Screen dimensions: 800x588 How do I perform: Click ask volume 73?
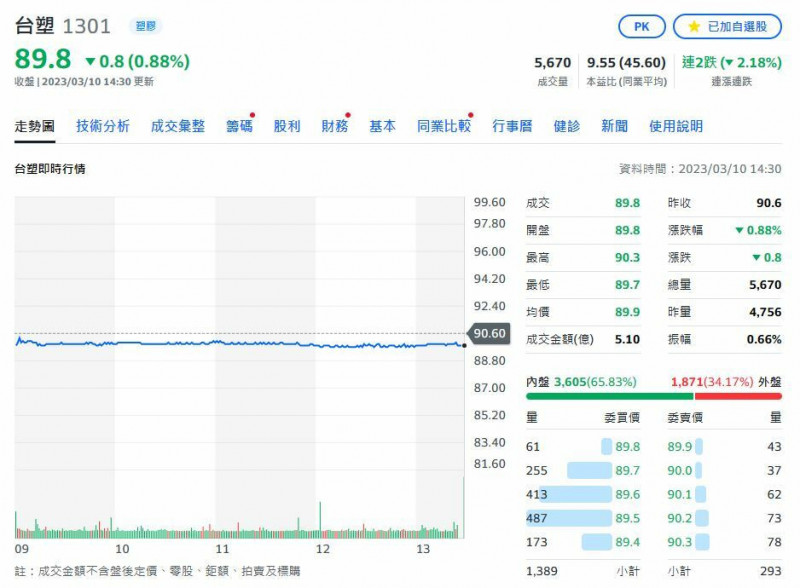tap(774, 518)
